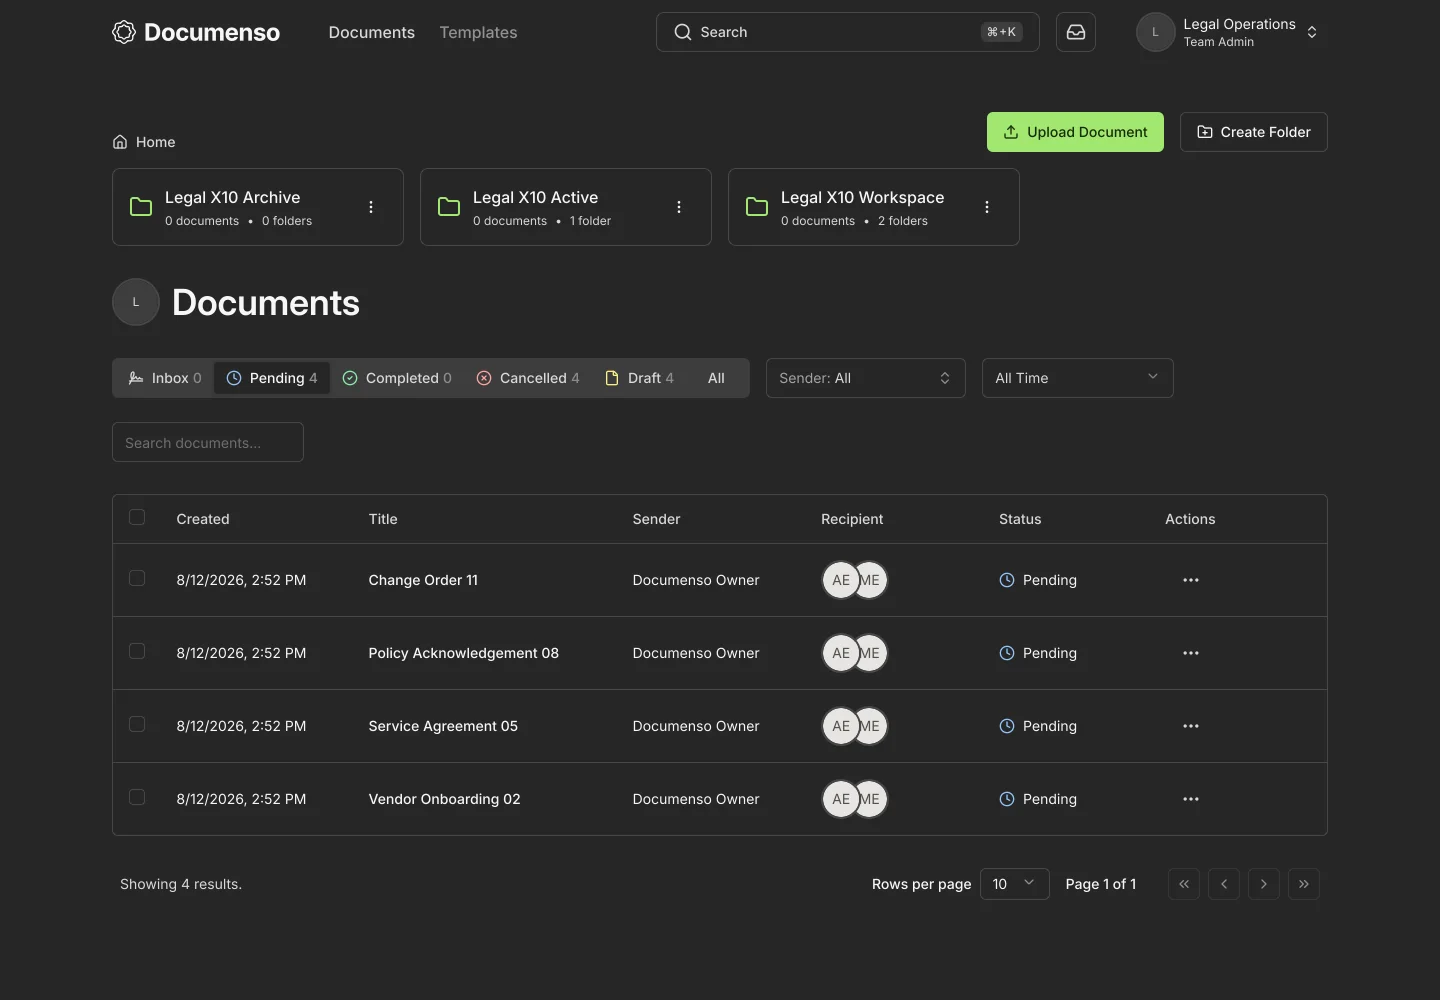Open the inbox icon button
Image resolution: width=1440 pixels, height=1000 pixels.
pos(1076,32)
